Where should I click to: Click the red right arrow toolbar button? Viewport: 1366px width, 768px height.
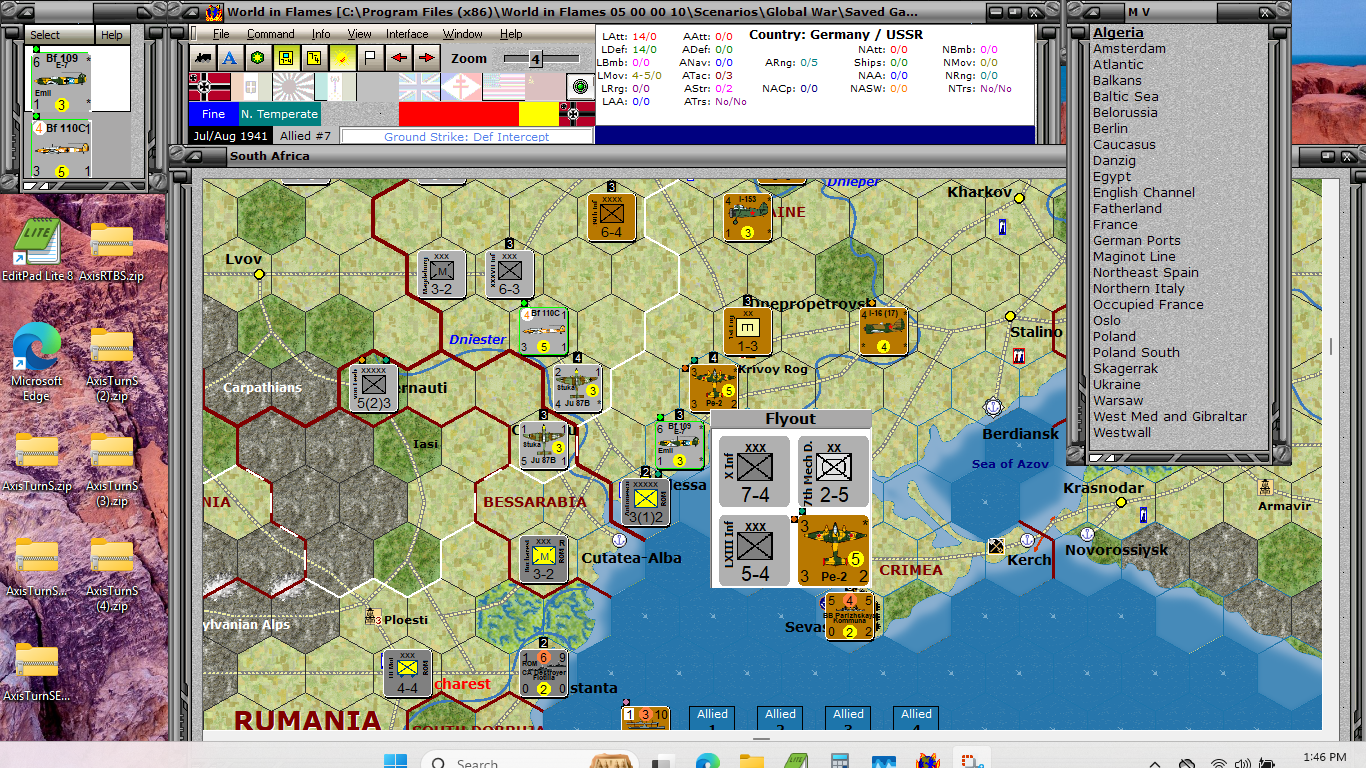click(427, 58)
